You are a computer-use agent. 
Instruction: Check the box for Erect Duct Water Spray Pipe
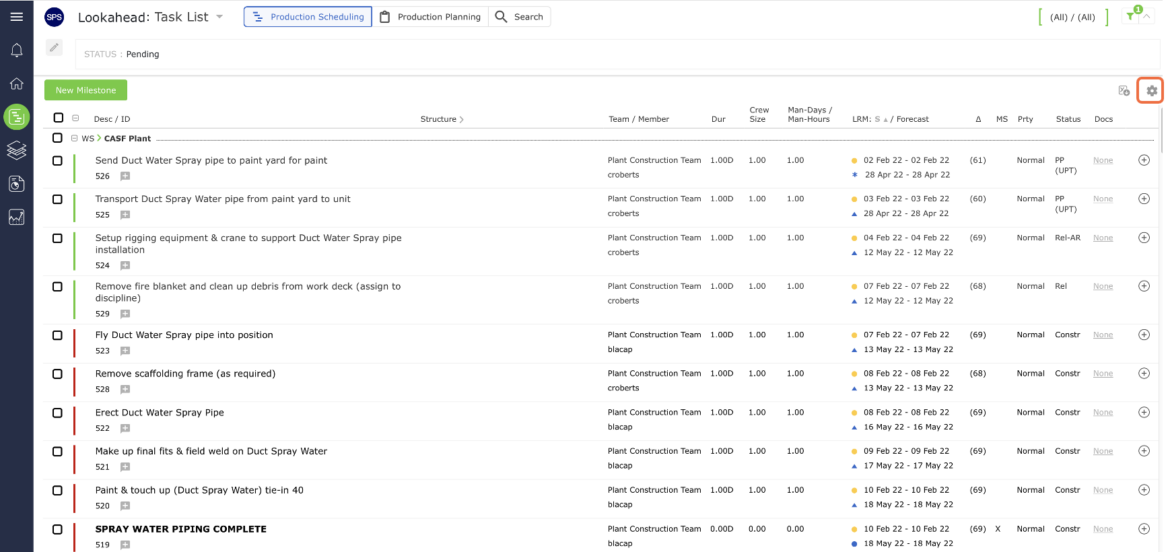click(57, 413)
